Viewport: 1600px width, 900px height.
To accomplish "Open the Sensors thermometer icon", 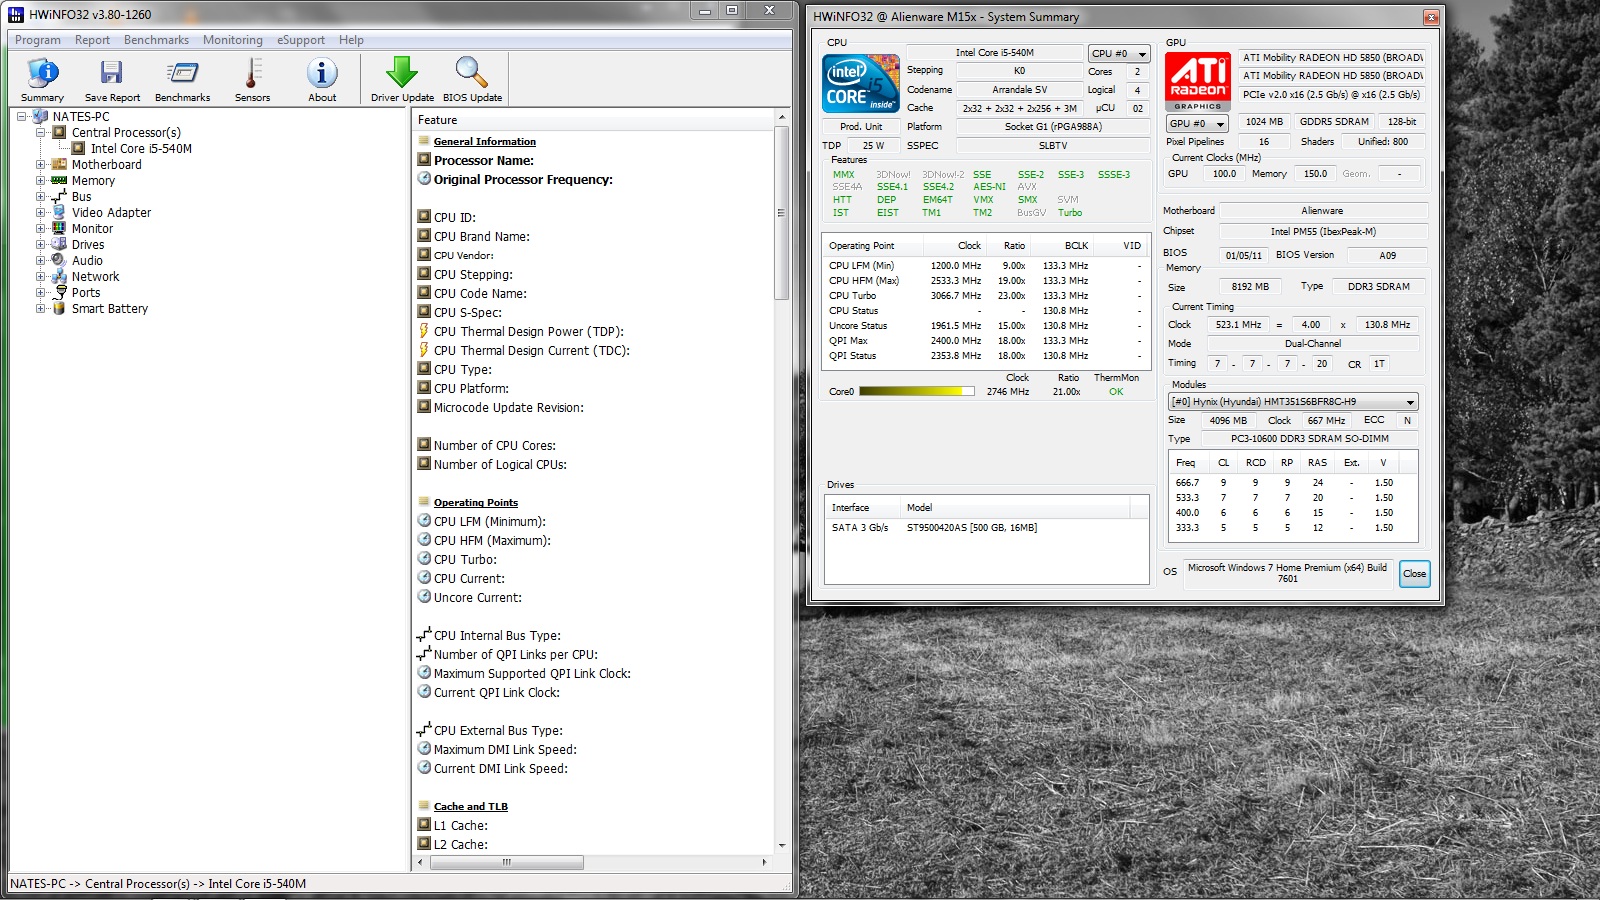I will point(252,74).
